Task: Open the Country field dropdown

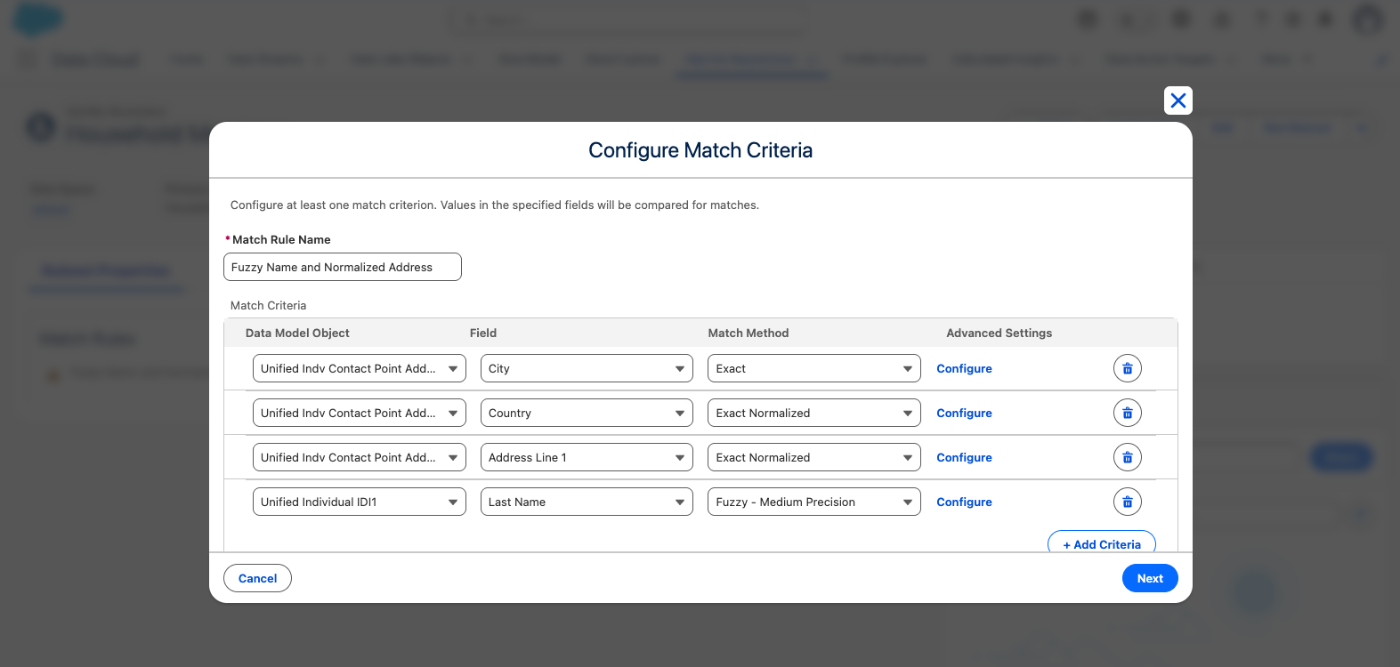Action: (586, 413)
